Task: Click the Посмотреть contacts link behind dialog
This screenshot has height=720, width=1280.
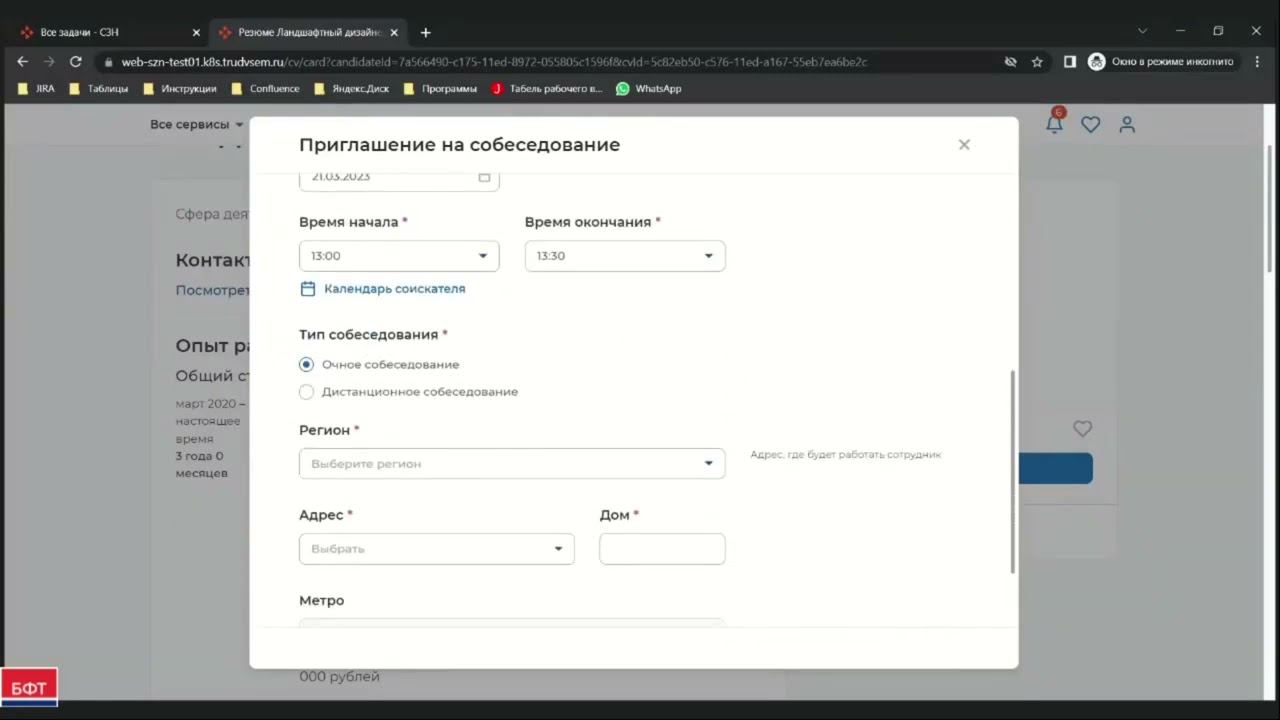Action: 212,291
